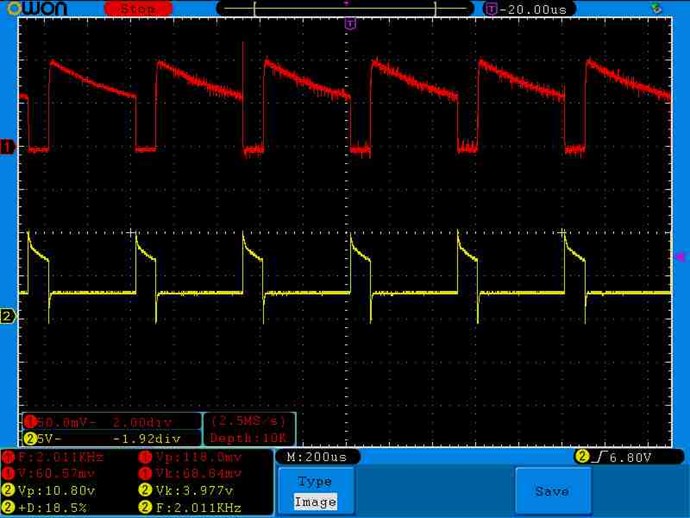The width and height of the screenshot is (690, 518).
Task: Click the yellow channel 2 badge in scale box
Action: tap(30, 438)
